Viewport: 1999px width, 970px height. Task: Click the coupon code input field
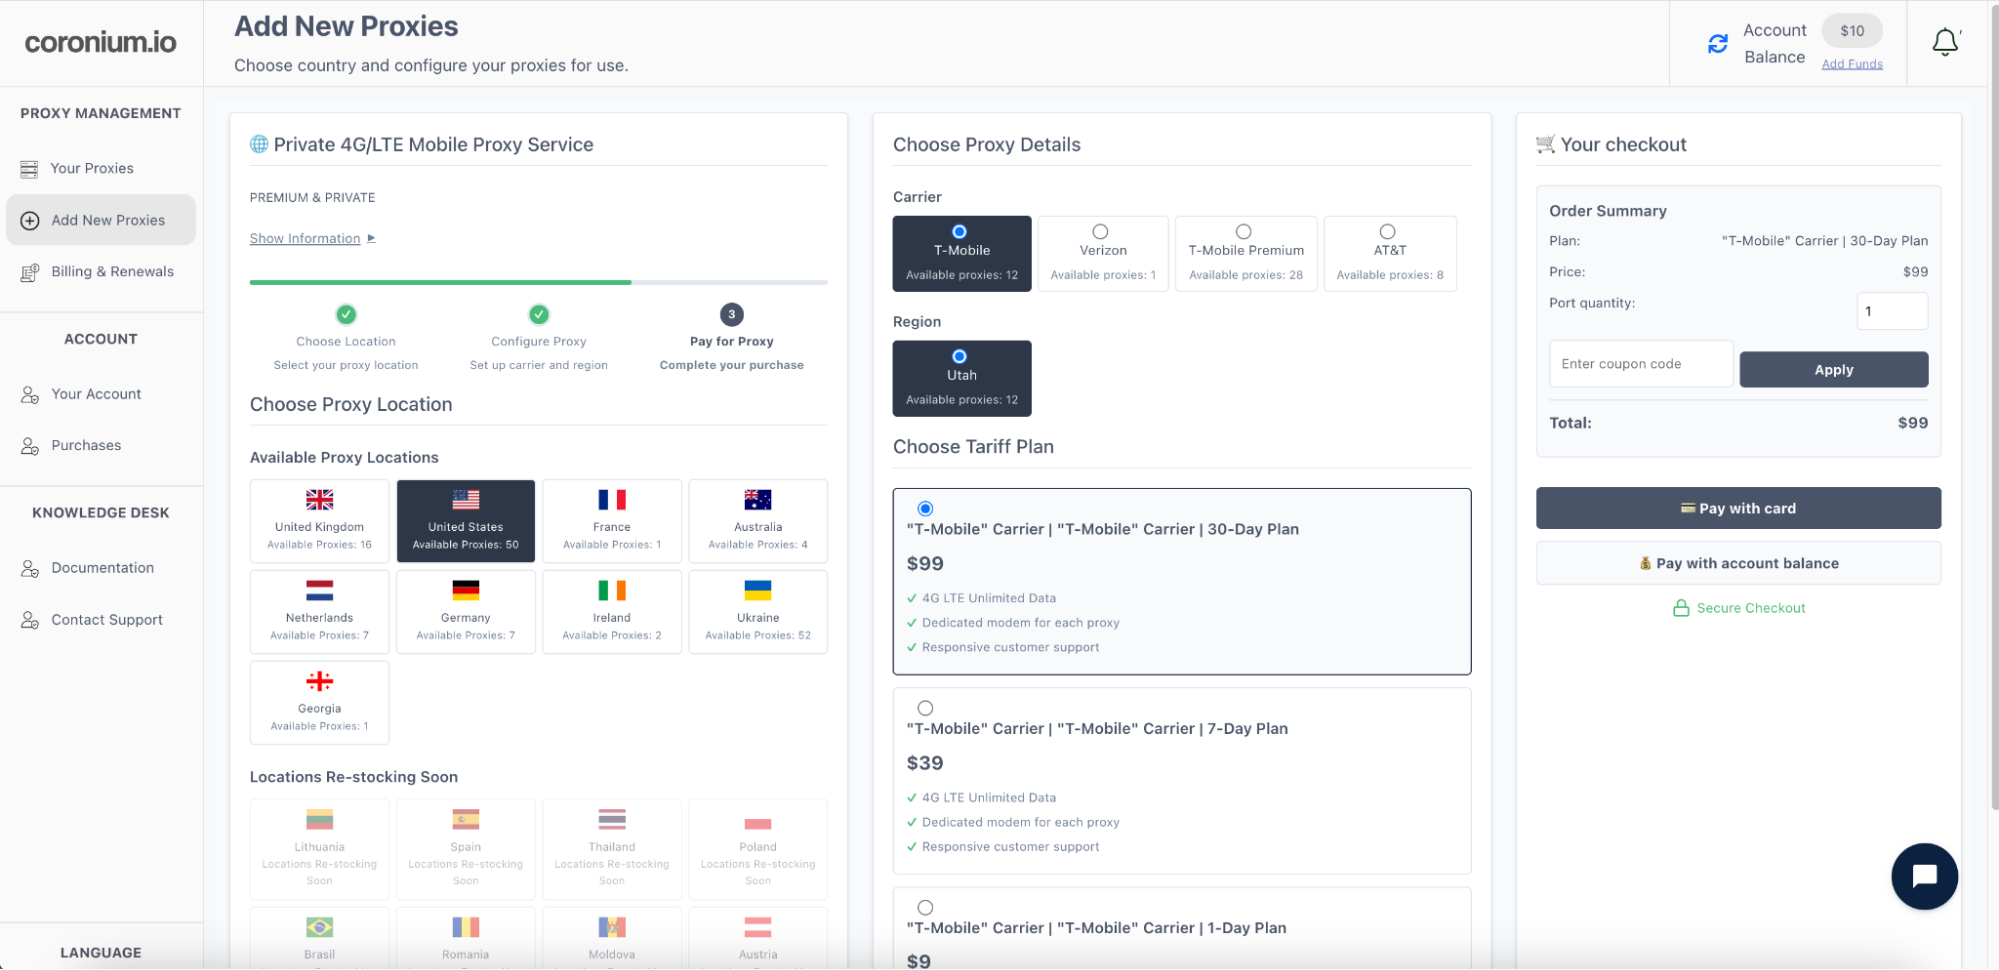[x=1640, y=364]
